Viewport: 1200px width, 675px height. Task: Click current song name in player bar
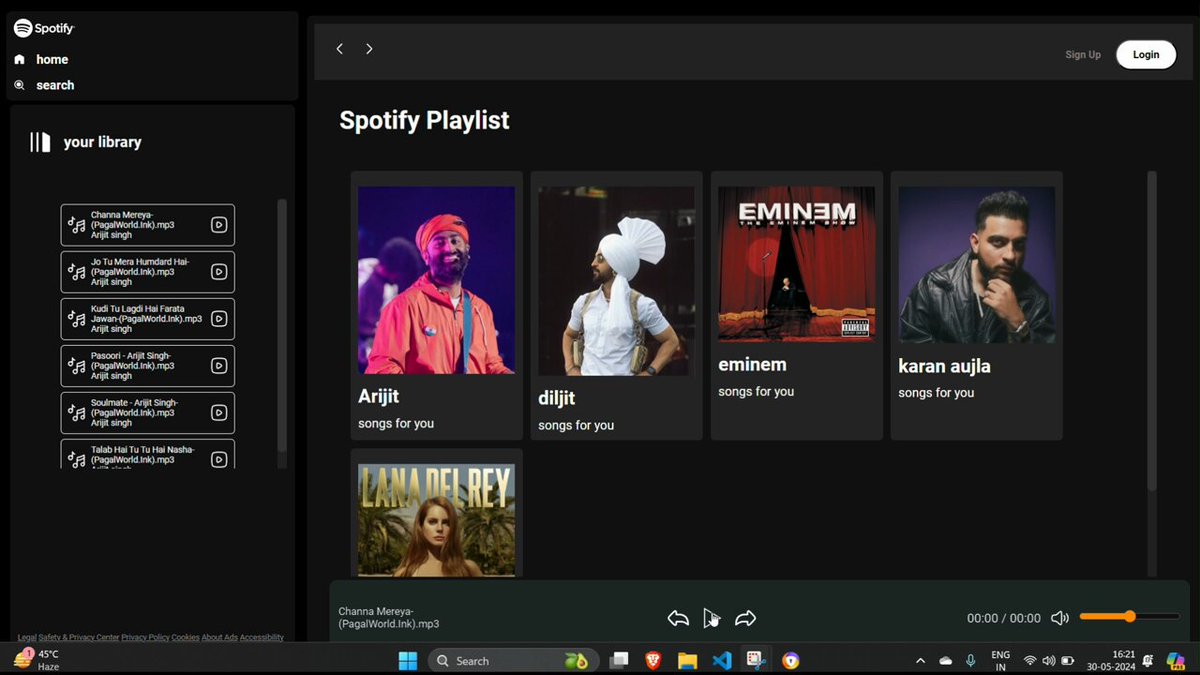[x=389, y=617]
